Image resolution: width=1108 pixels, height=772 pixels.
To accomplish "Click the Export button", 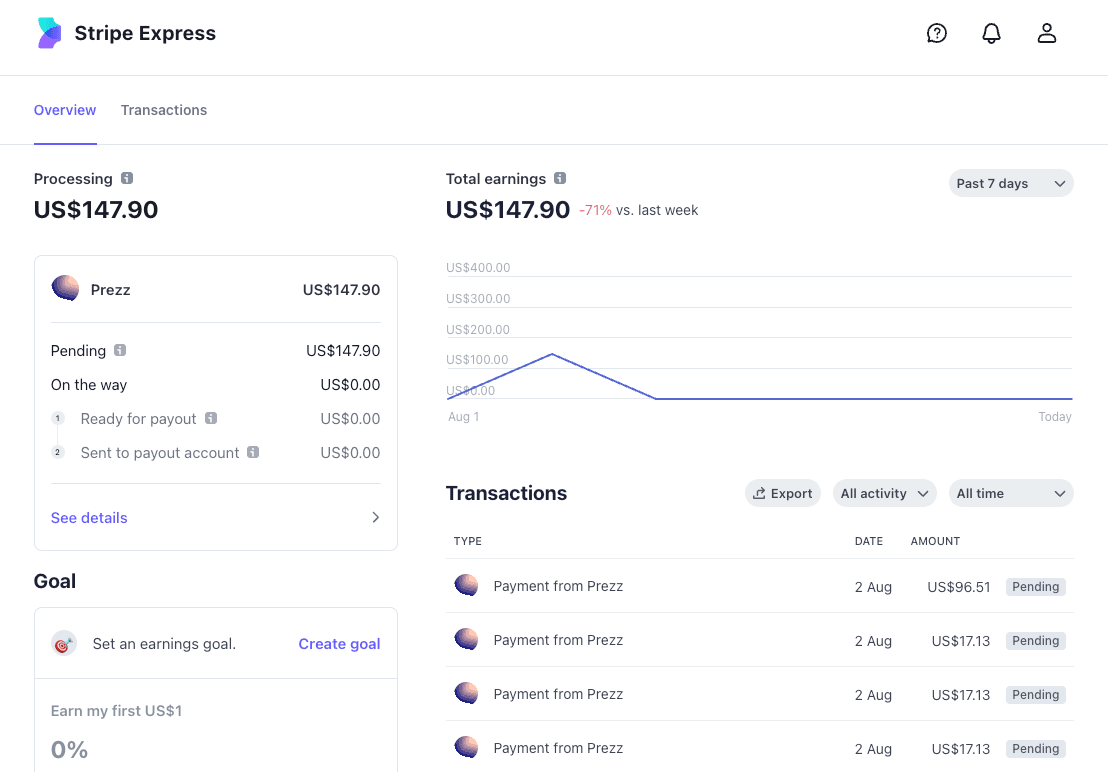I will [x=782, y=493].
